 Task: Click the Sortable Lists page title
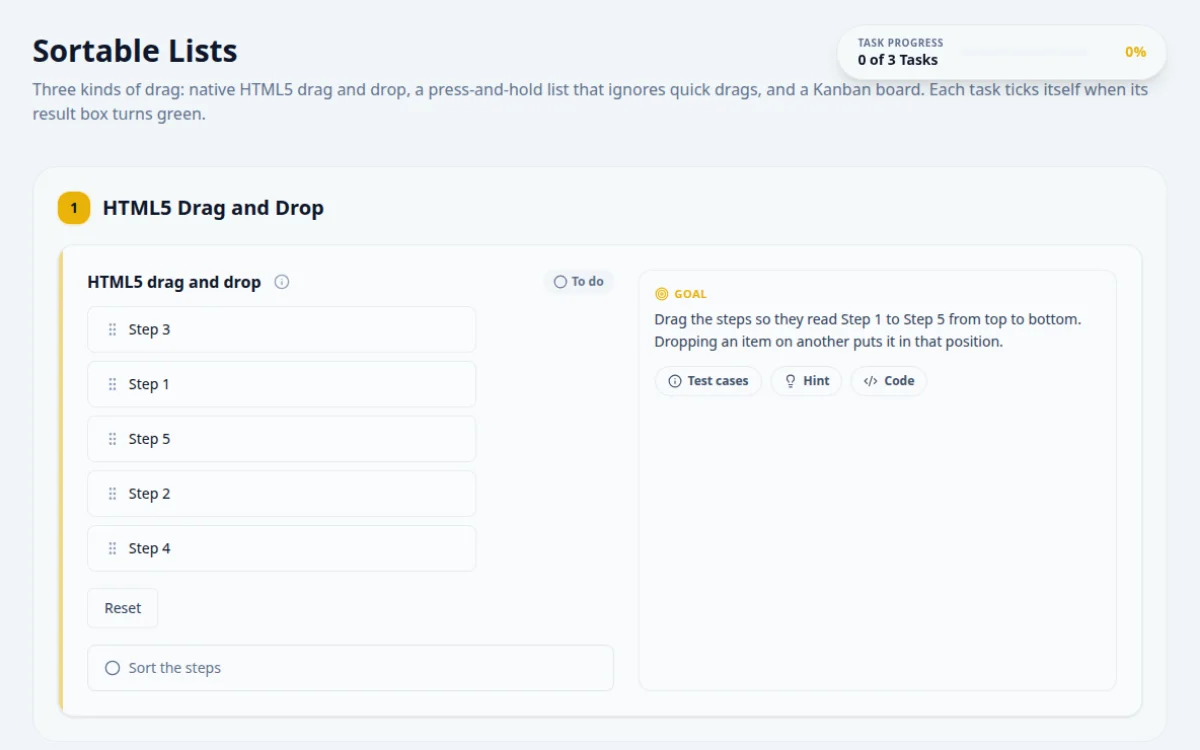[x=135, y=51]
